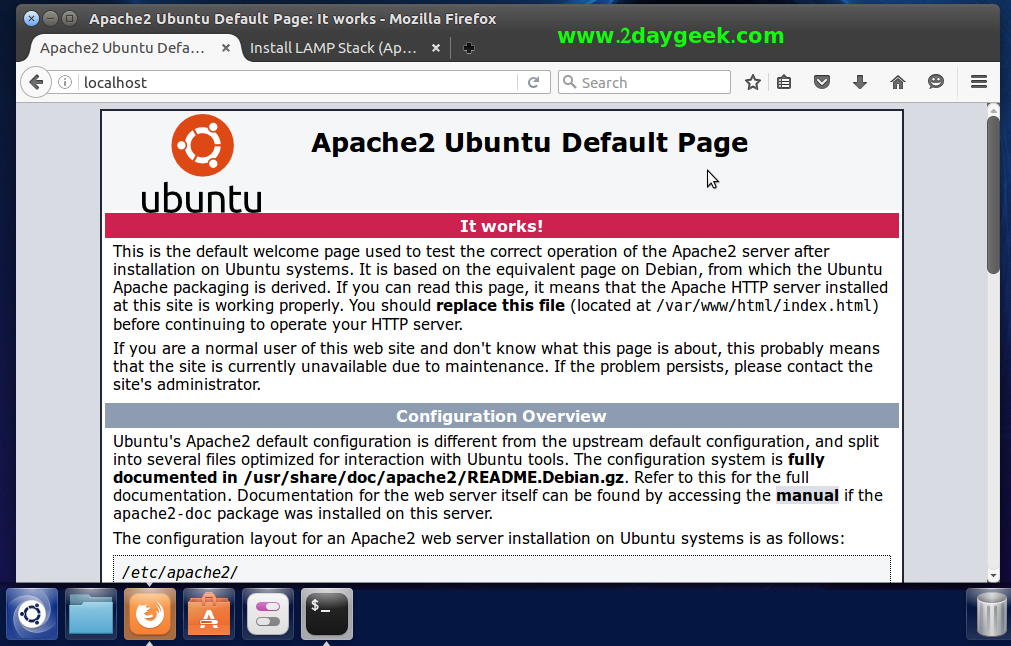
Task: Click the scrollbar down arrow
Action: point(993,576)
